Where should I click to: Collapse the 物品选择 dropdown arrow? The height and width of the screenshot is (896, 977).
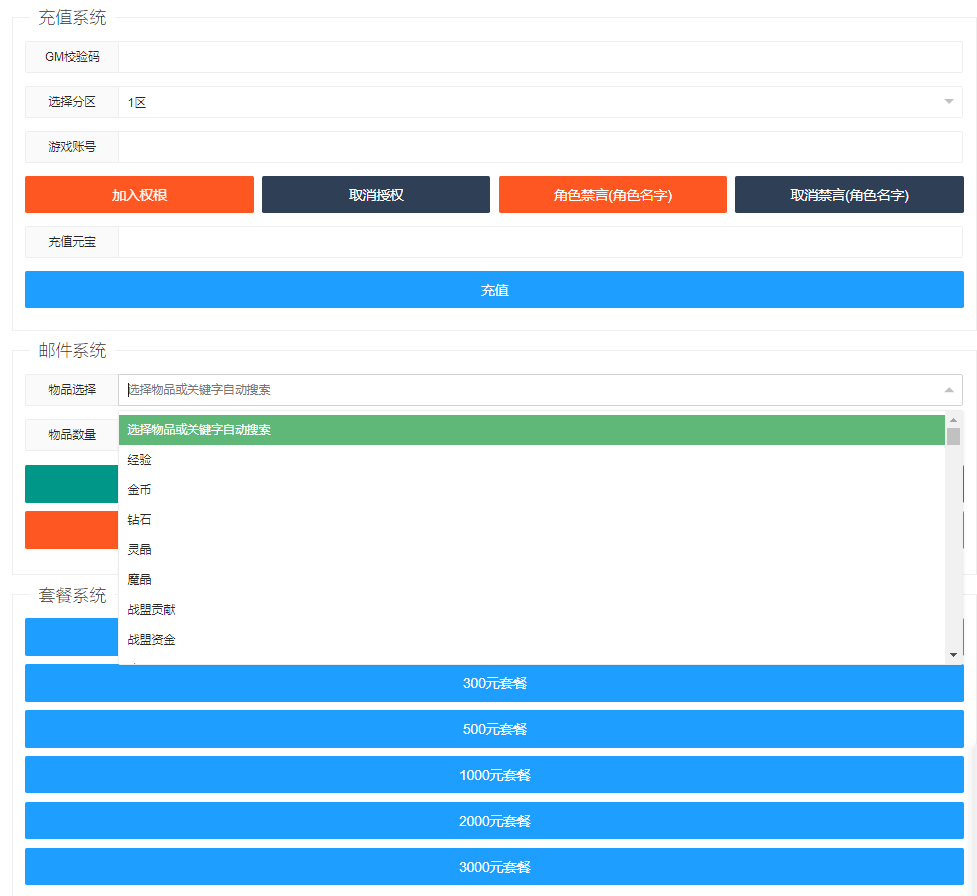pos(948,390)
